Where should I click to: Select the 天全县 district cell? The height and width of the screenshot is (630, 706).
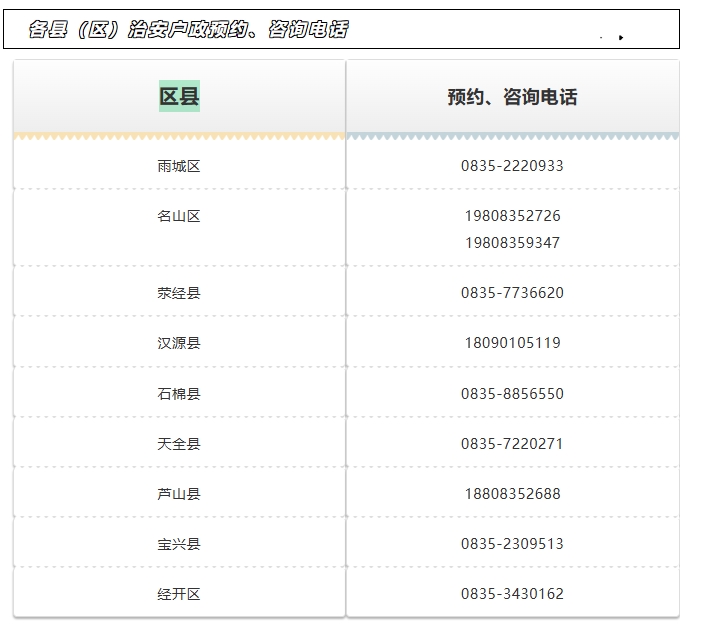point(179,444)
